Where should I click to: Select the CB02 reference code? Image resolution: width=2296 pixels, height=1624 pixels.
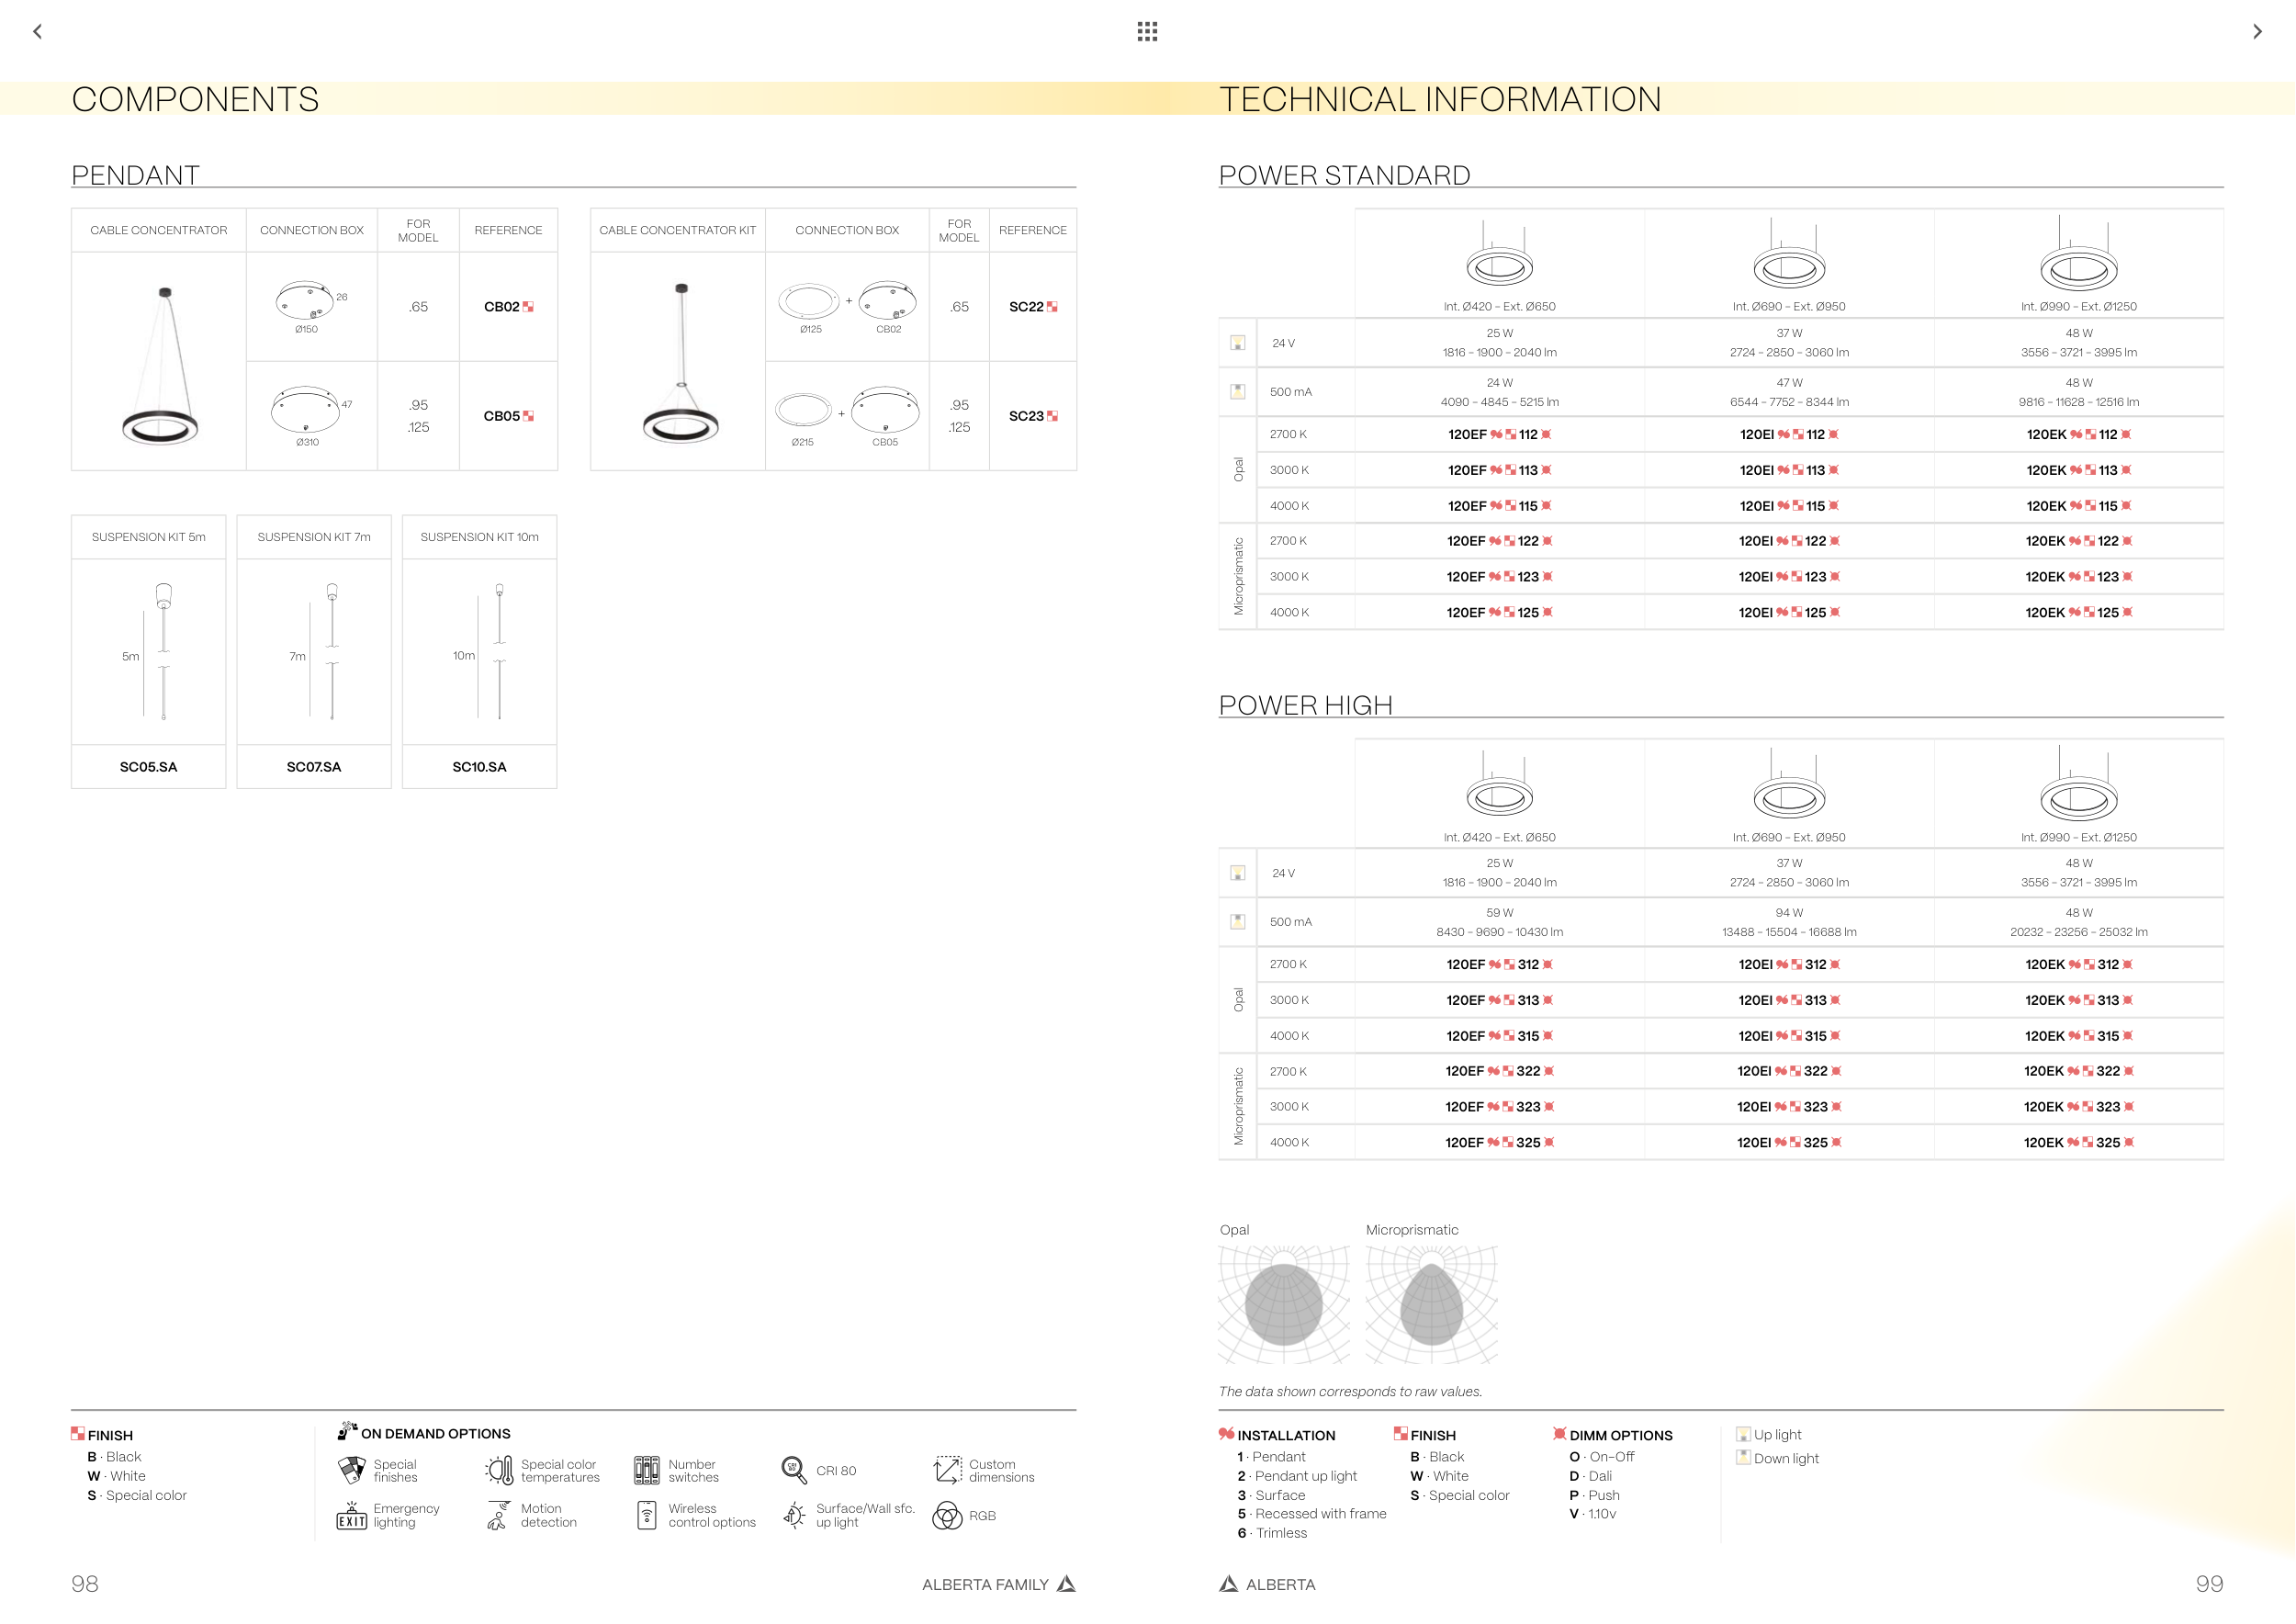coord(502,307)
